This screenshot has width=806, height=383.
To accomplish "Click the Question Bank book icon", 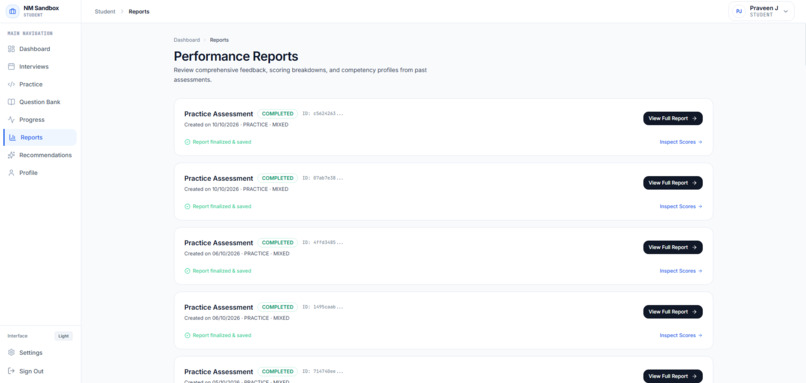I will (x=11, y=102).
